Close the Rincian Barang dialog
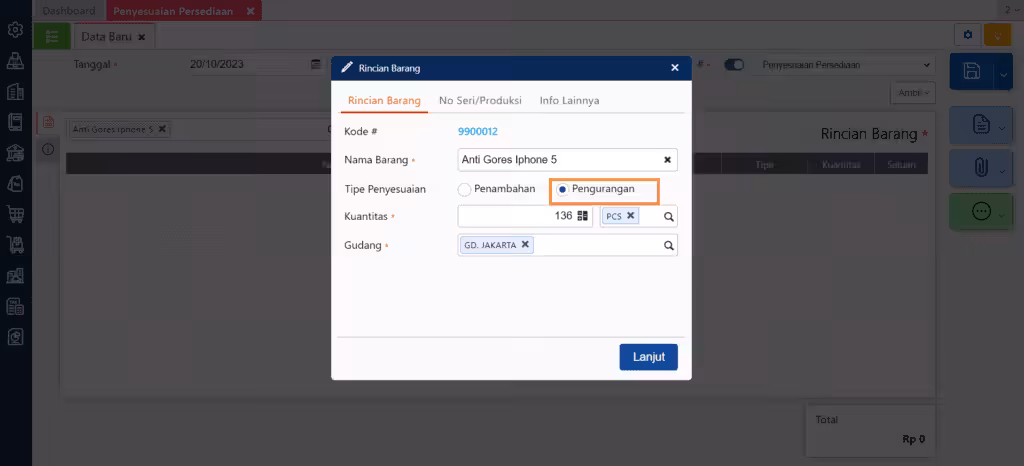1024x466 pixels. click(675, 67)
